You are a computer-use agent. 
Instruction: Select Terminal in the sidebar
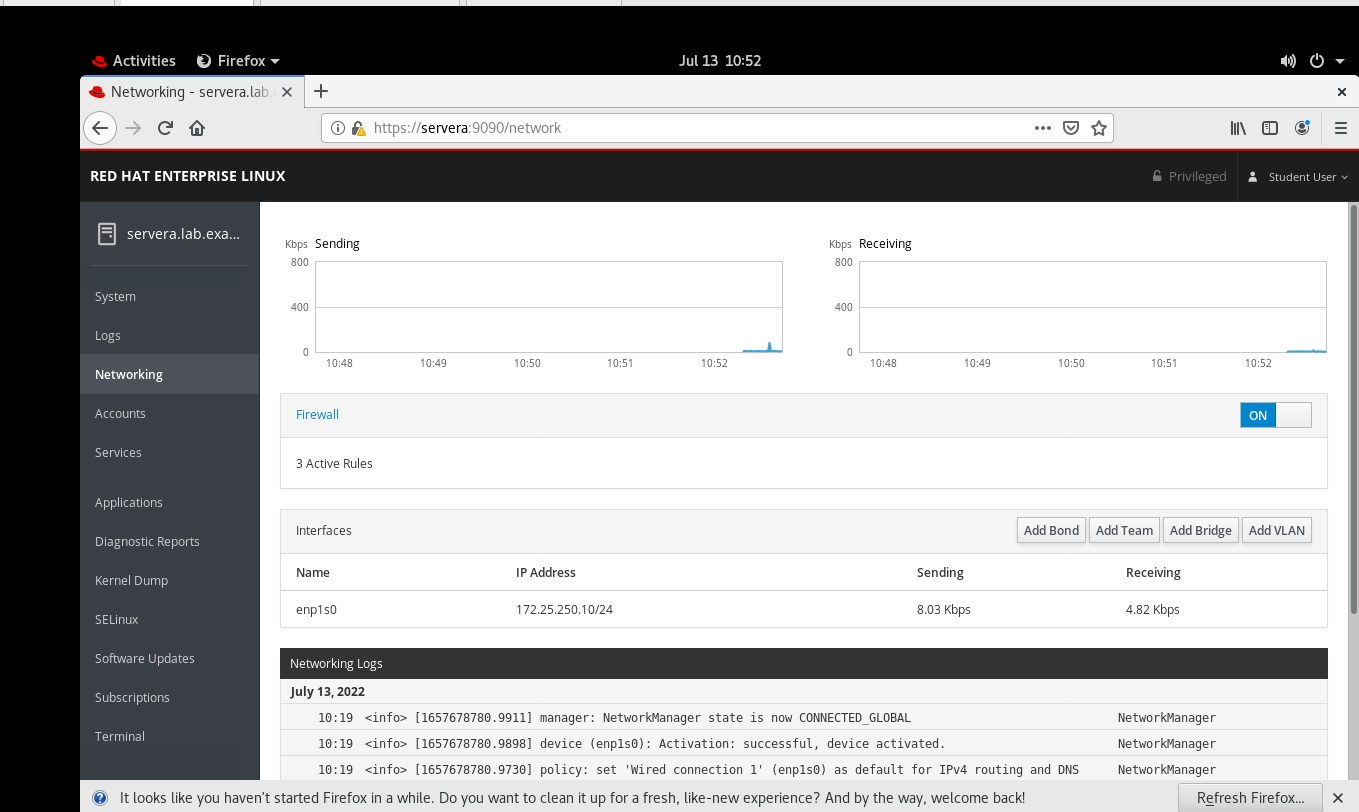[120, 737]
